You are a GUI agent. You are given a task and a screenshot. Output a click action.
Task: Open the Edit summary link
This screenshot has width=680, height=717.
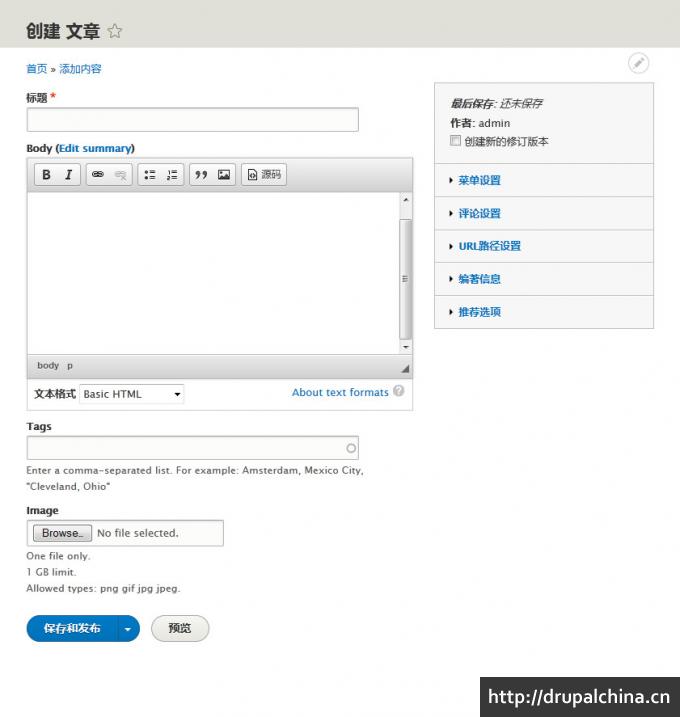[96, 148]
